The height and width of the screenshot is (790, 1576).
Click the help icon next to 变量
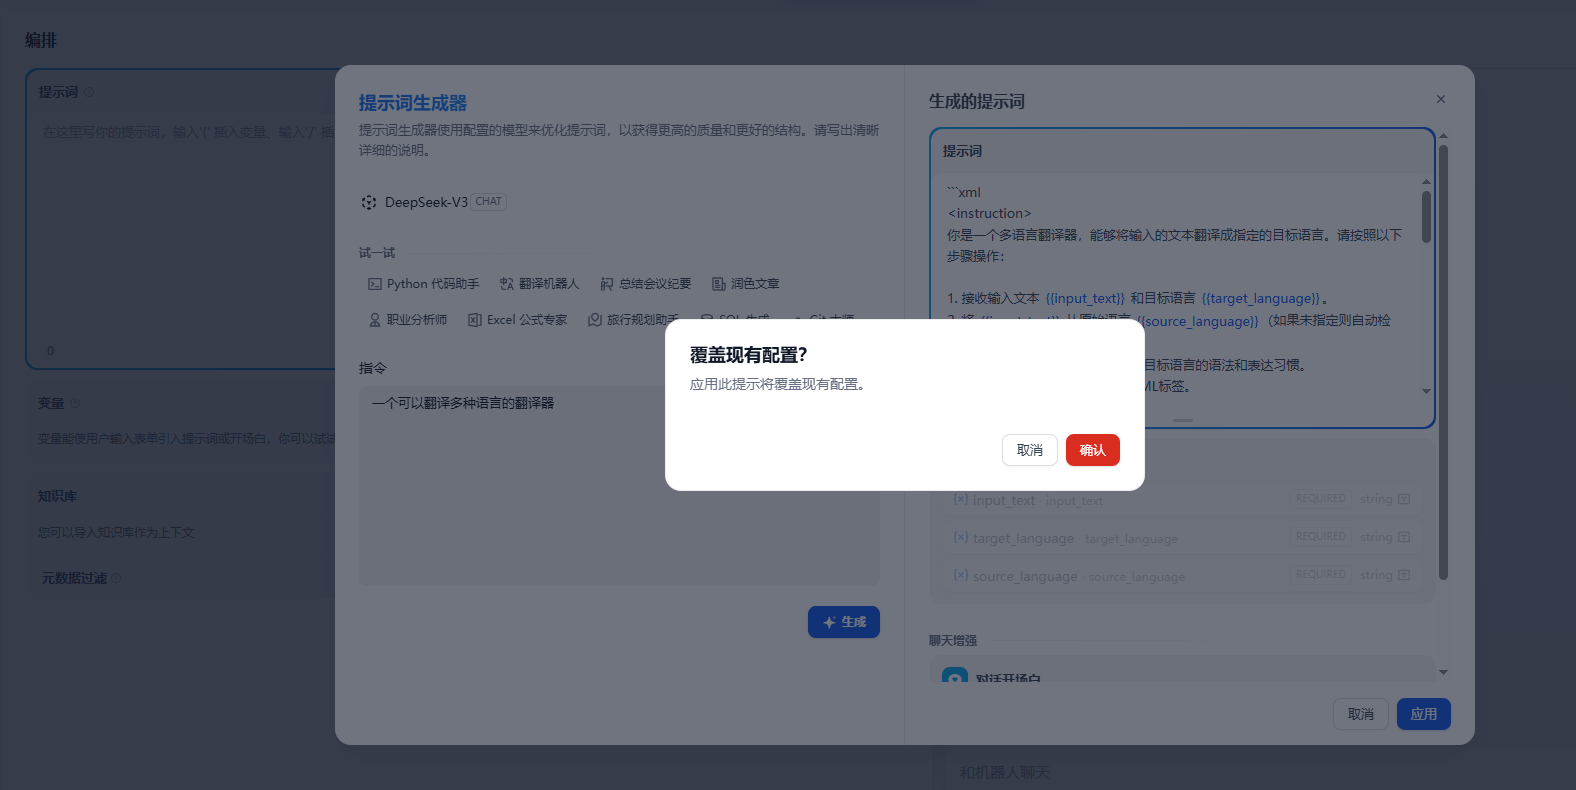75,403
